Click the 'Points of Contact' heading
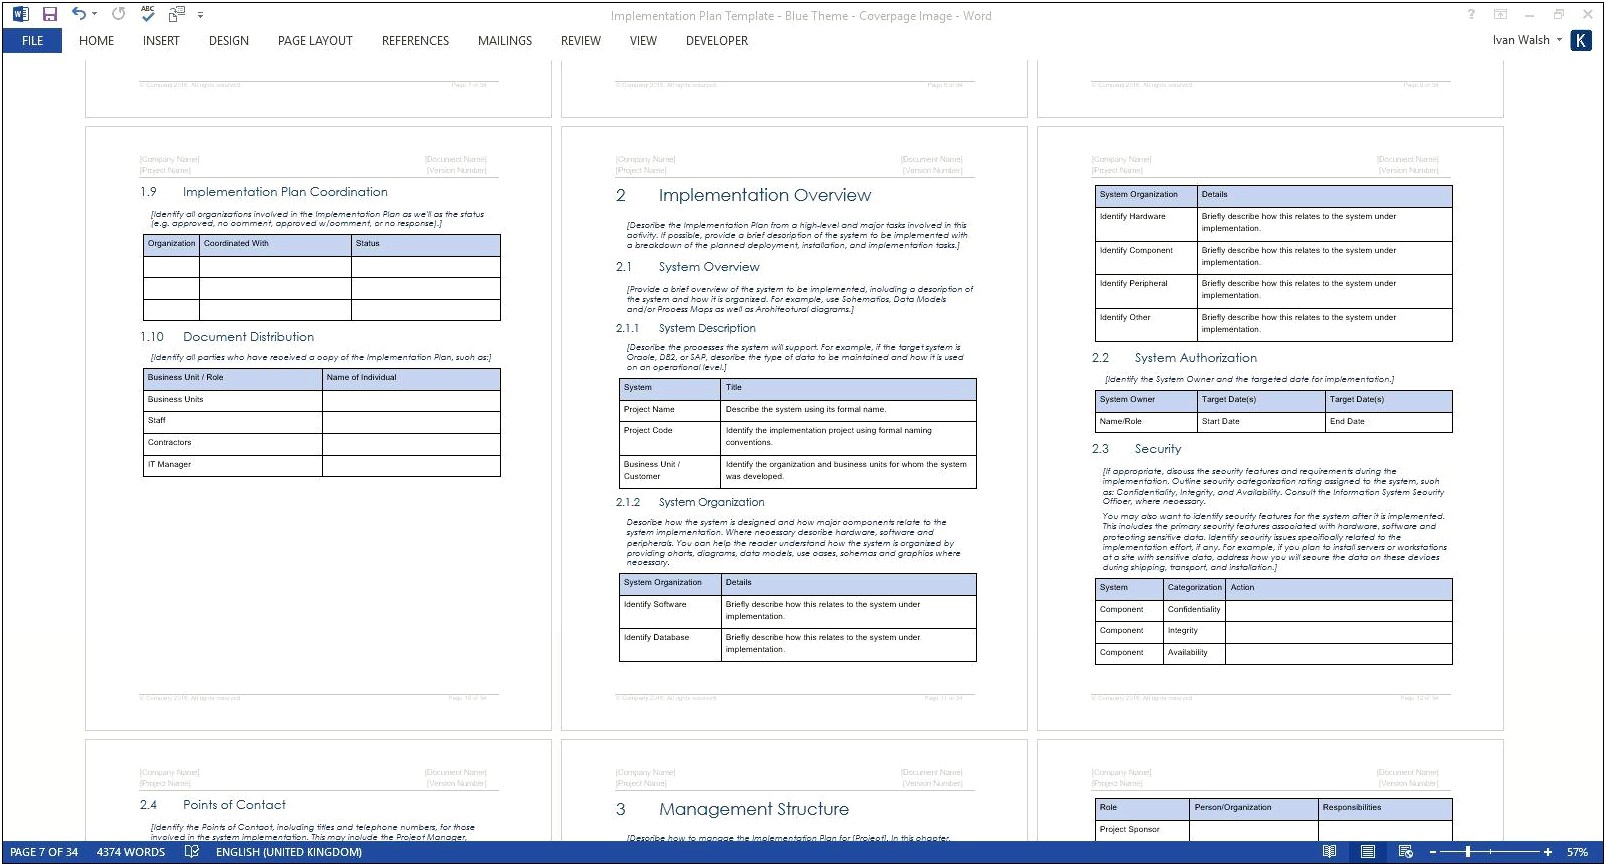 point(234,805)
